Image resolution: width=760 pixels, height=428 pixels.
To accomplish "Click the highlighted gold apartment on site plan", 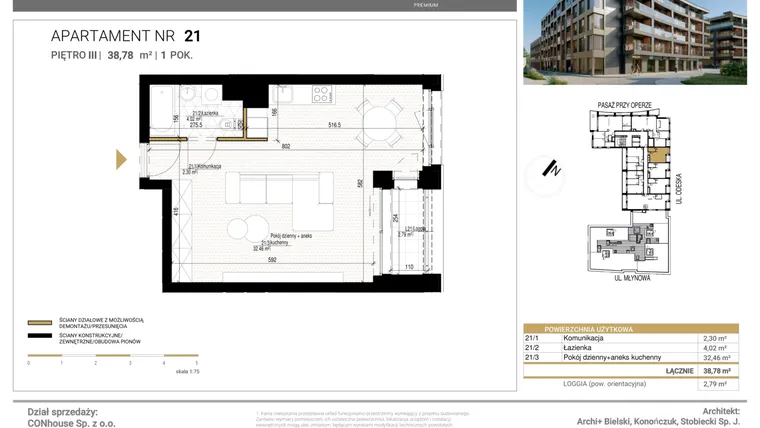I will coord(659,156).
